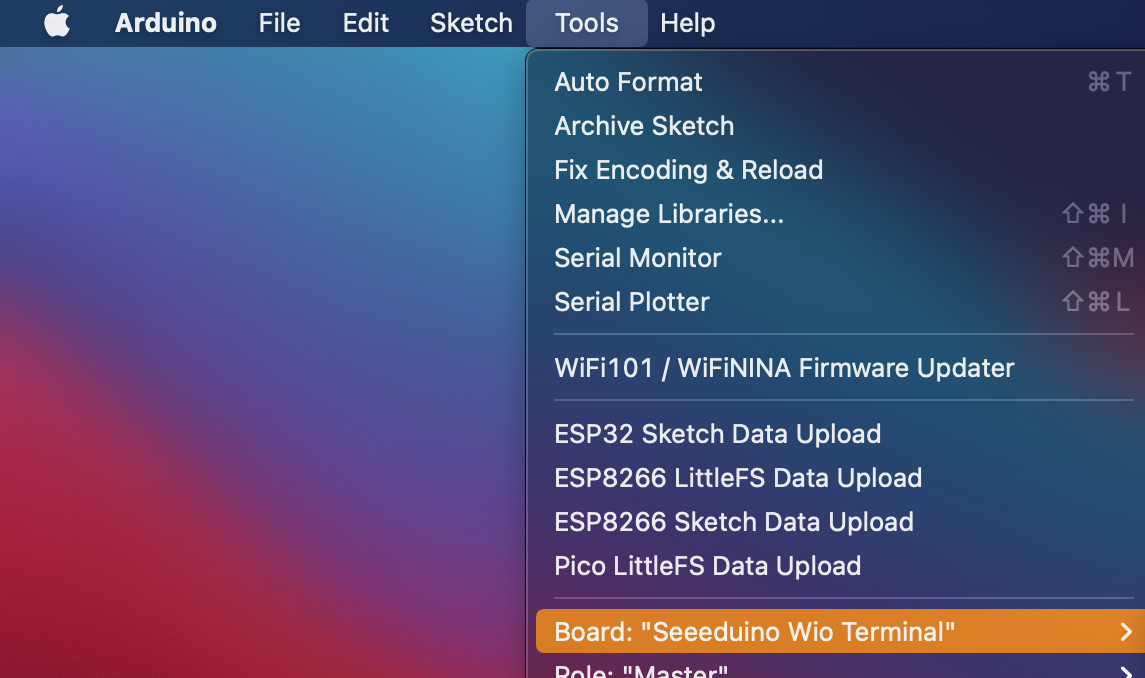Close the open Tools menu

point(586,23)
